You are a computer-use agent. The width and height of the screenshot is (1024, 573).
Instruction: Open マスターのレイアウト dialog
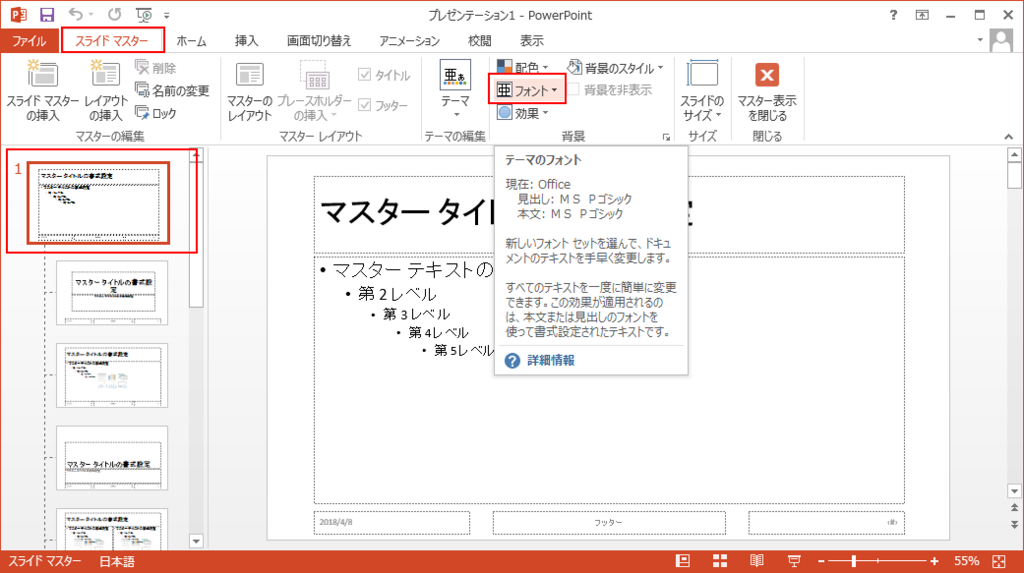click(249, 91)
